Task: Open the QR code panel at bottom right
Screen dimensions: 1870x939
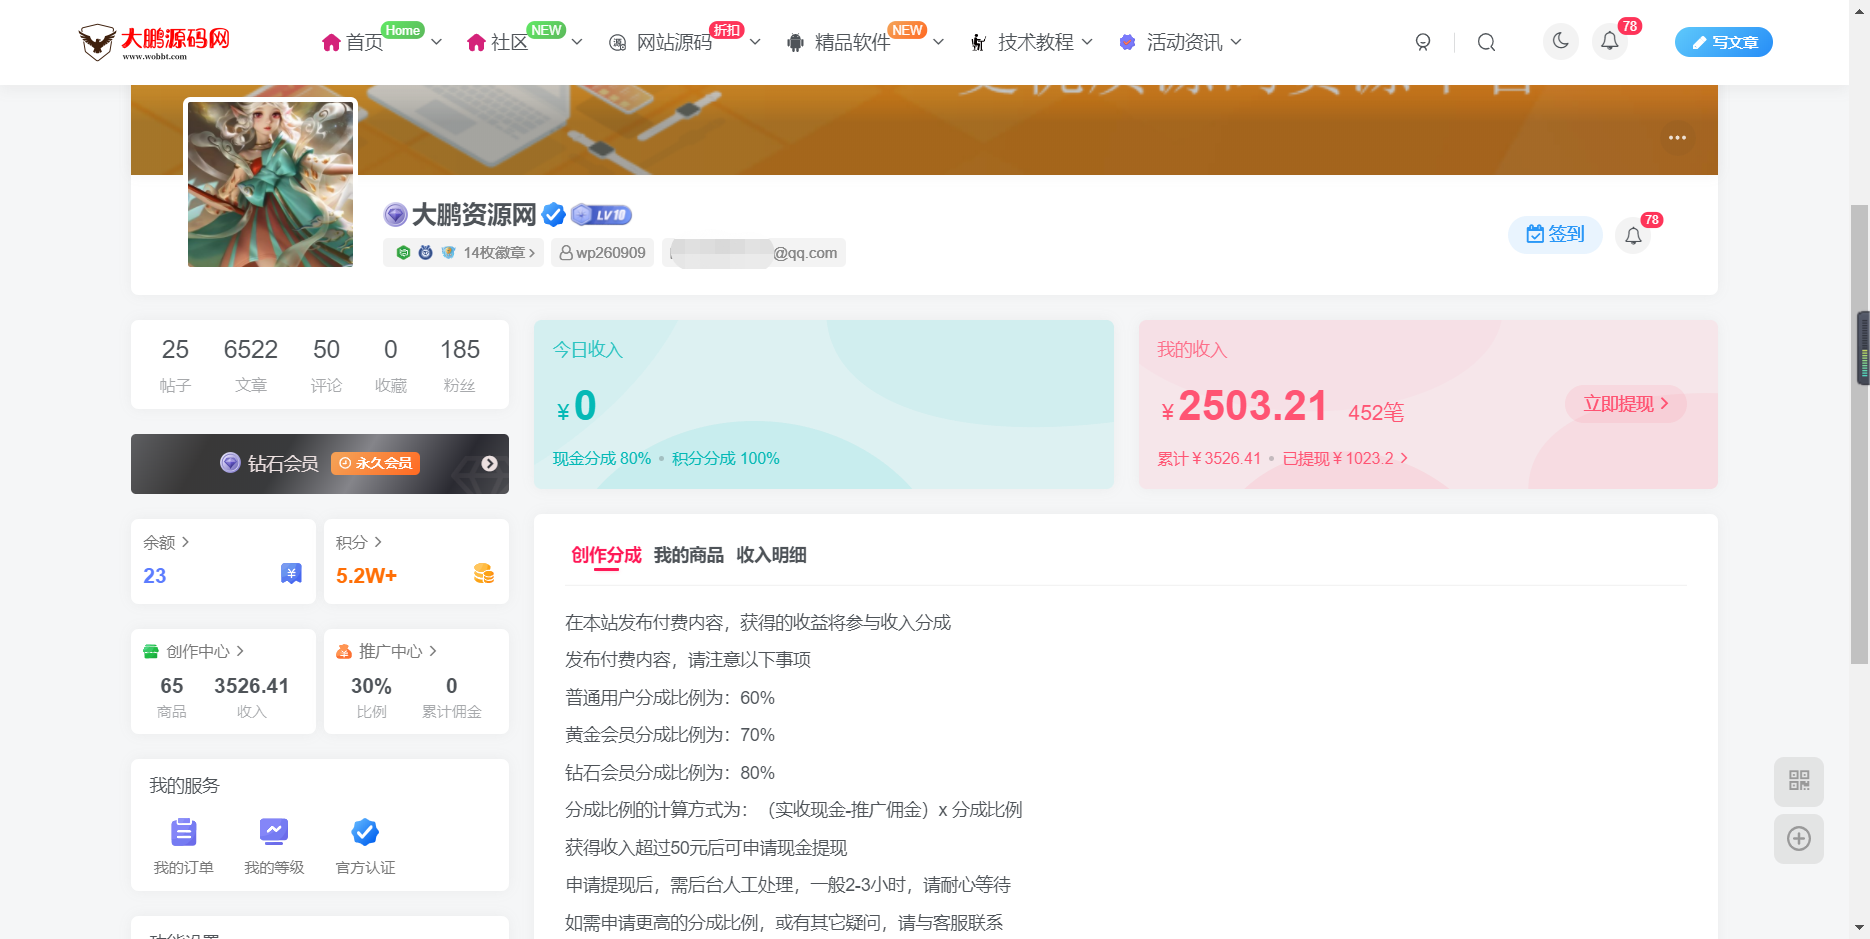Action: [x=1798, y=782]
